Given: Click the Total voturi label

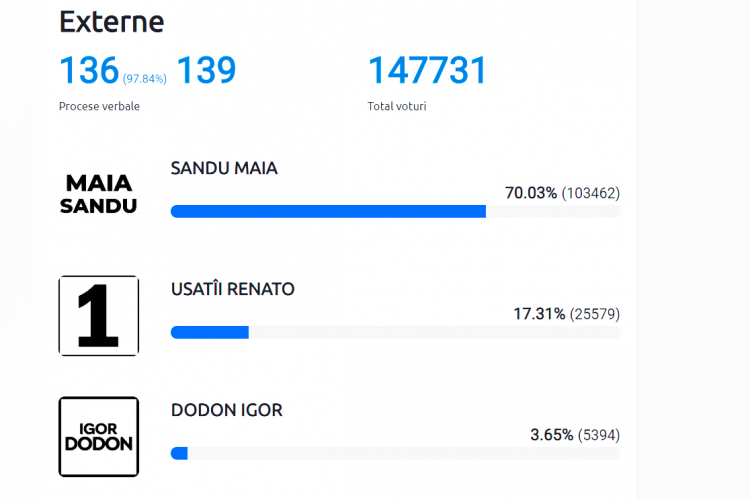Looking at the screenshot, I should pos(397,106).
